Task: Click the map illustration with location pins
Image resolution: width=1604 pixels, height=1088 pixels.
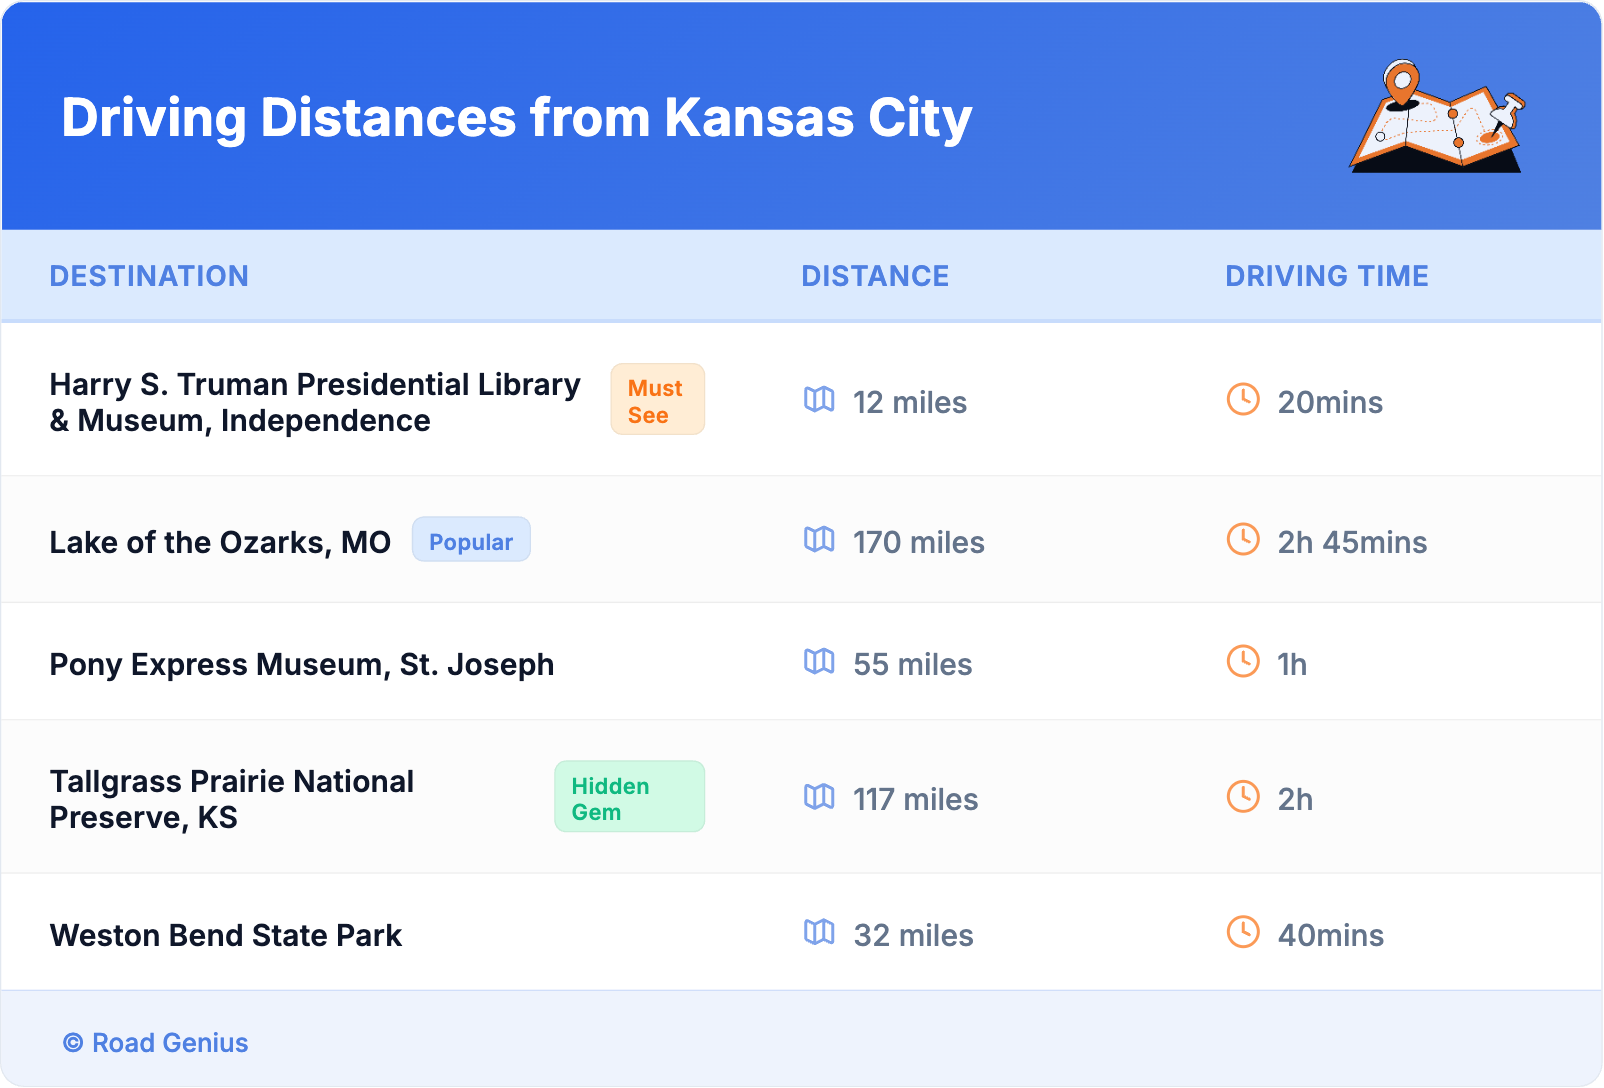Action: [1437, 117]
